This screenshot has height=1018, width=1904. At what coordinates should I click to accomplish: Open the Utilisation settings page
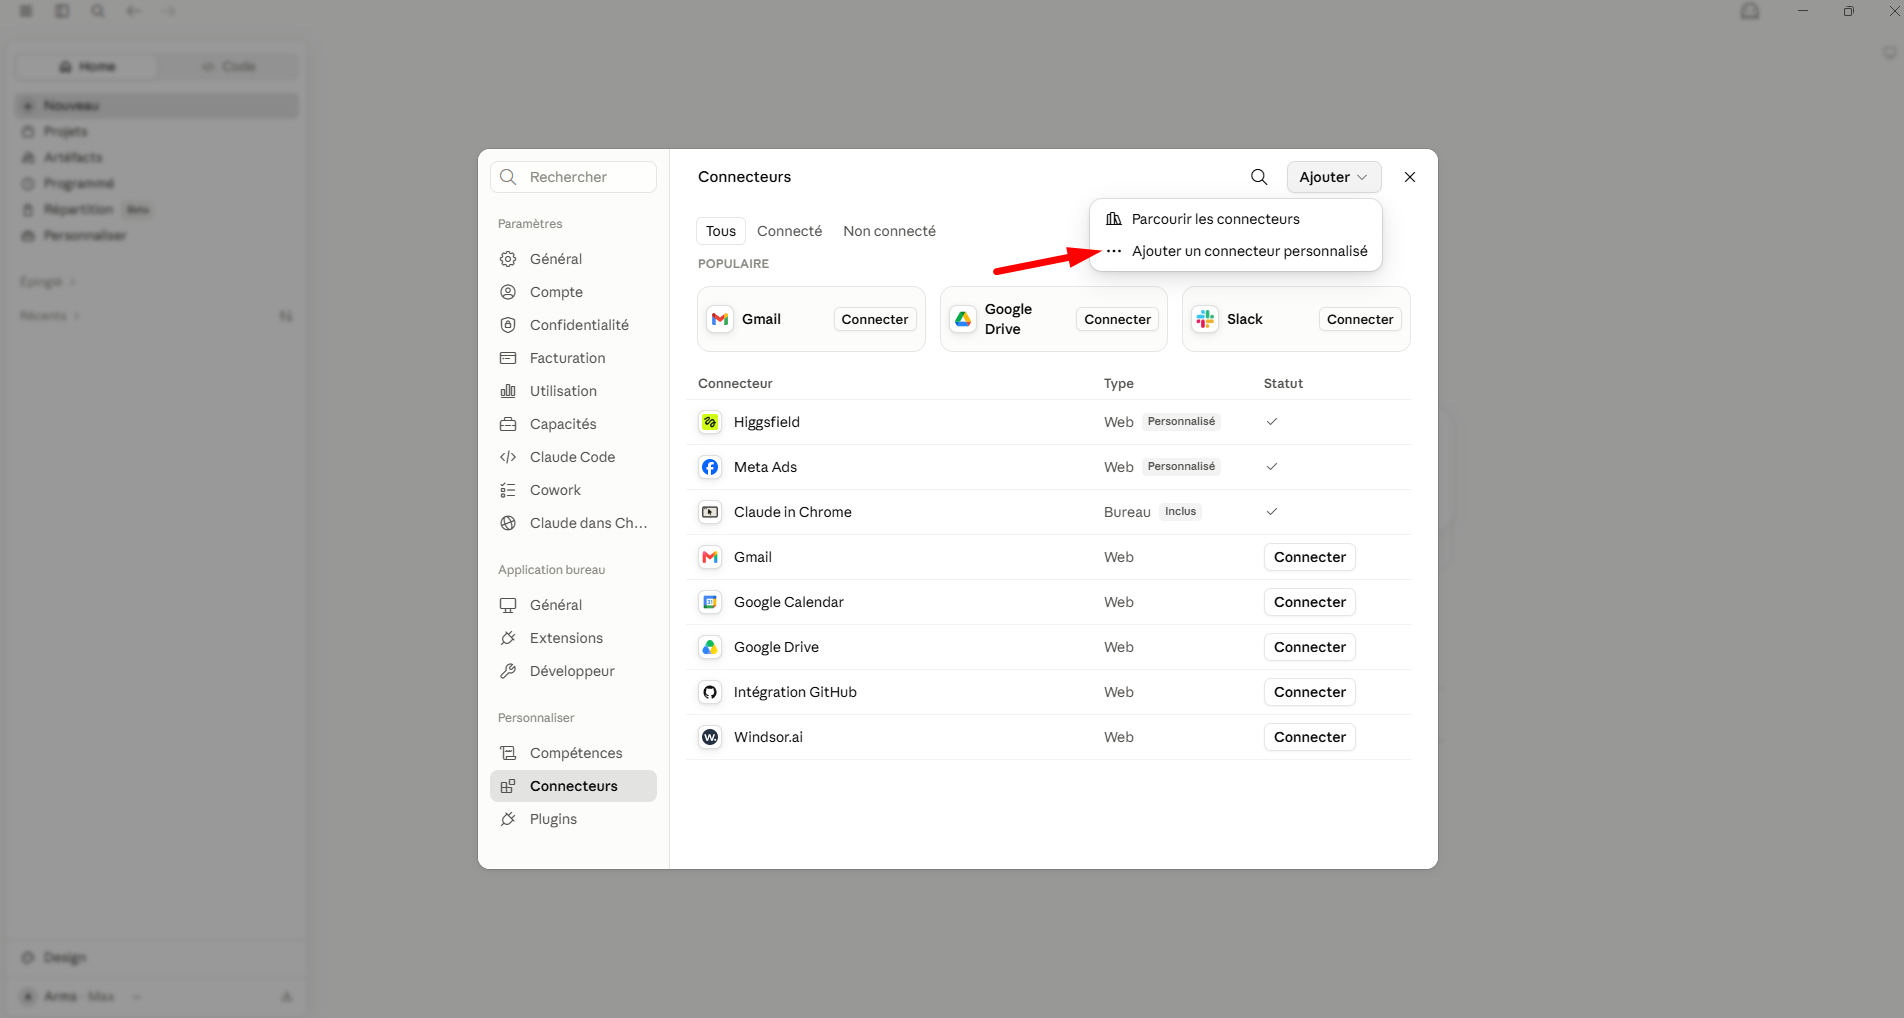pos(573,391)
